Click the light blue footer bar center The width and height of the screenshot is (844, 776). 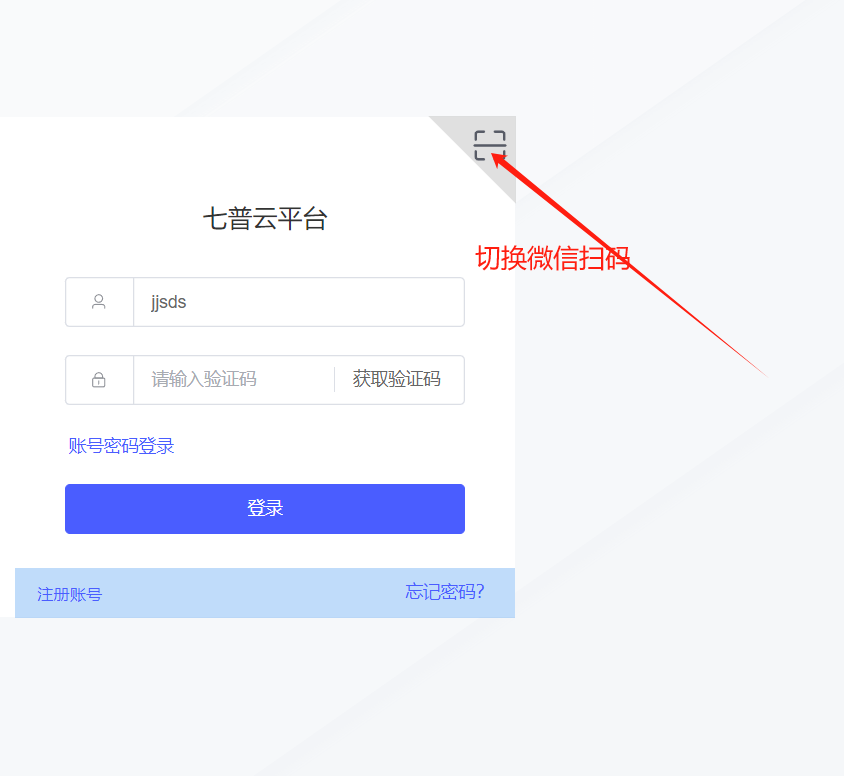(265, 593)
